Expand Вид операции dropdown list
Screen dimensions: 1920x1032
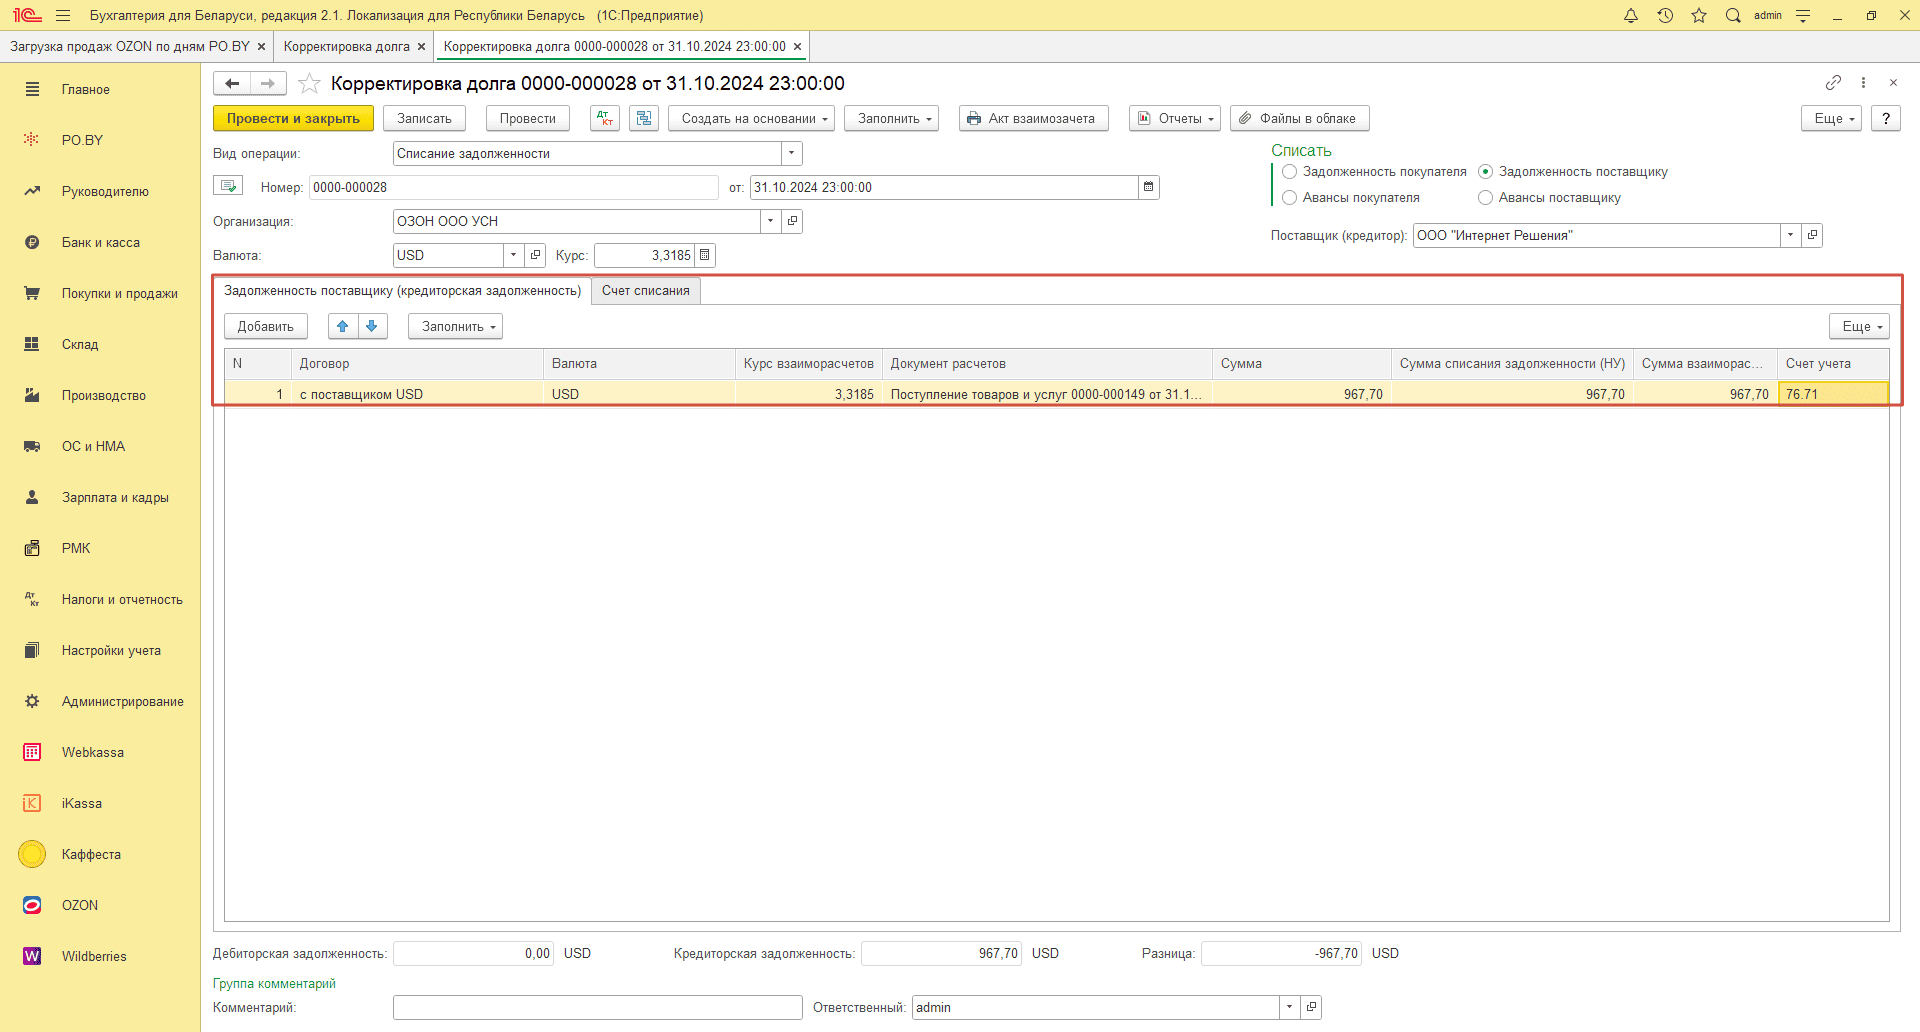[x=791, y=153]
